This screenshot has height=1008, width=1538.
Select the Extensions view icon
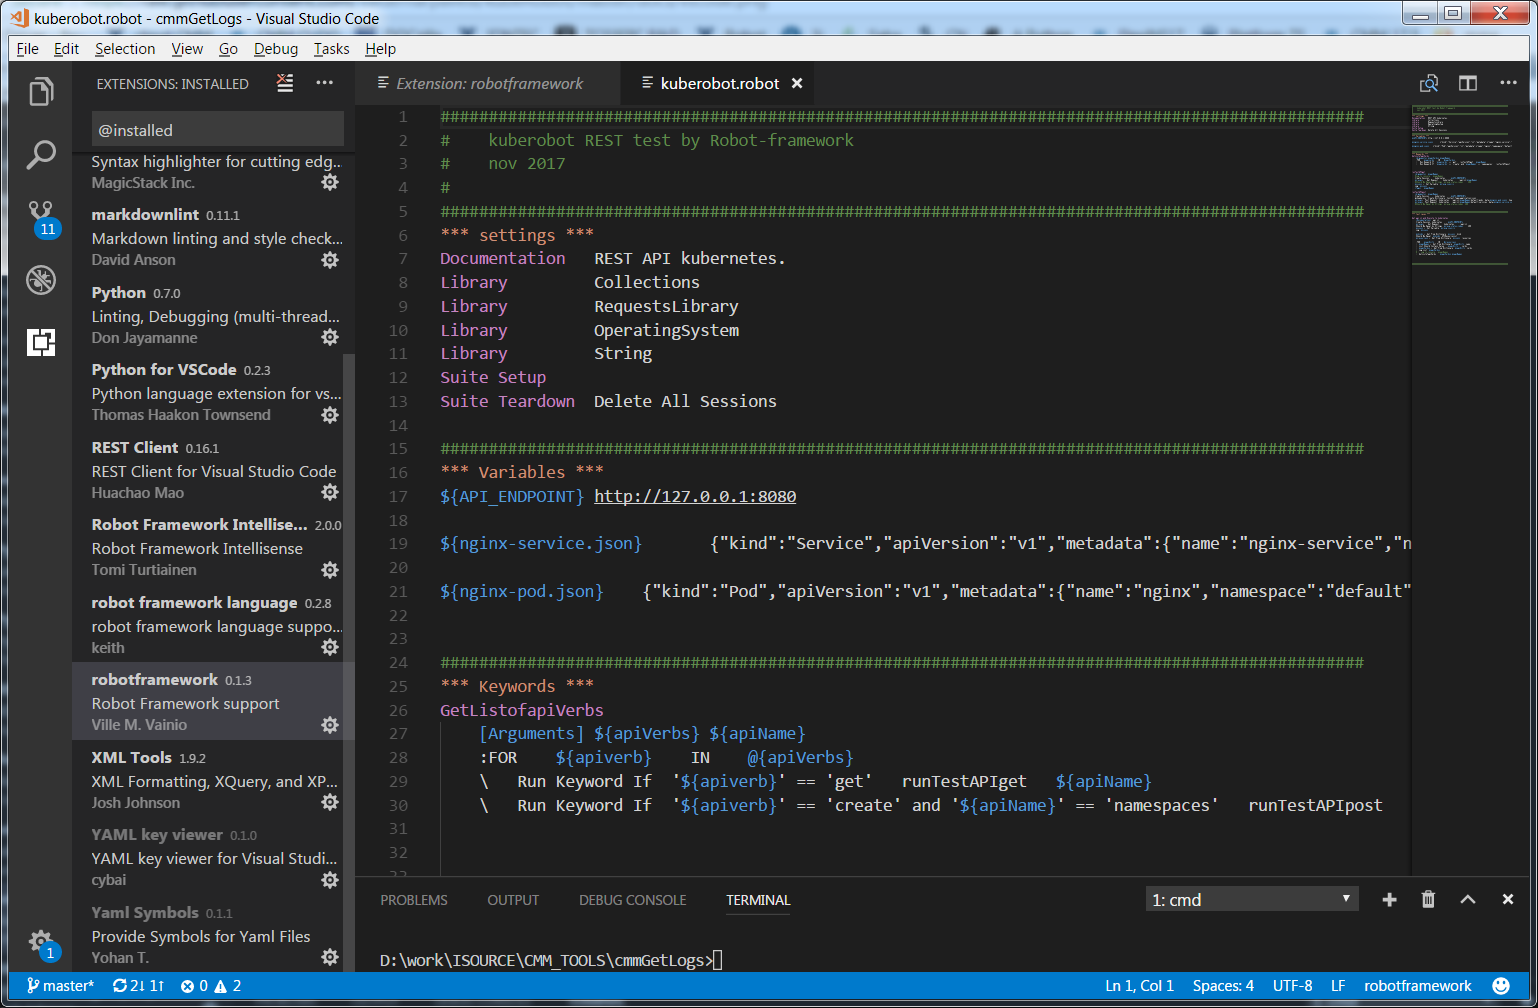click(41, 342)
